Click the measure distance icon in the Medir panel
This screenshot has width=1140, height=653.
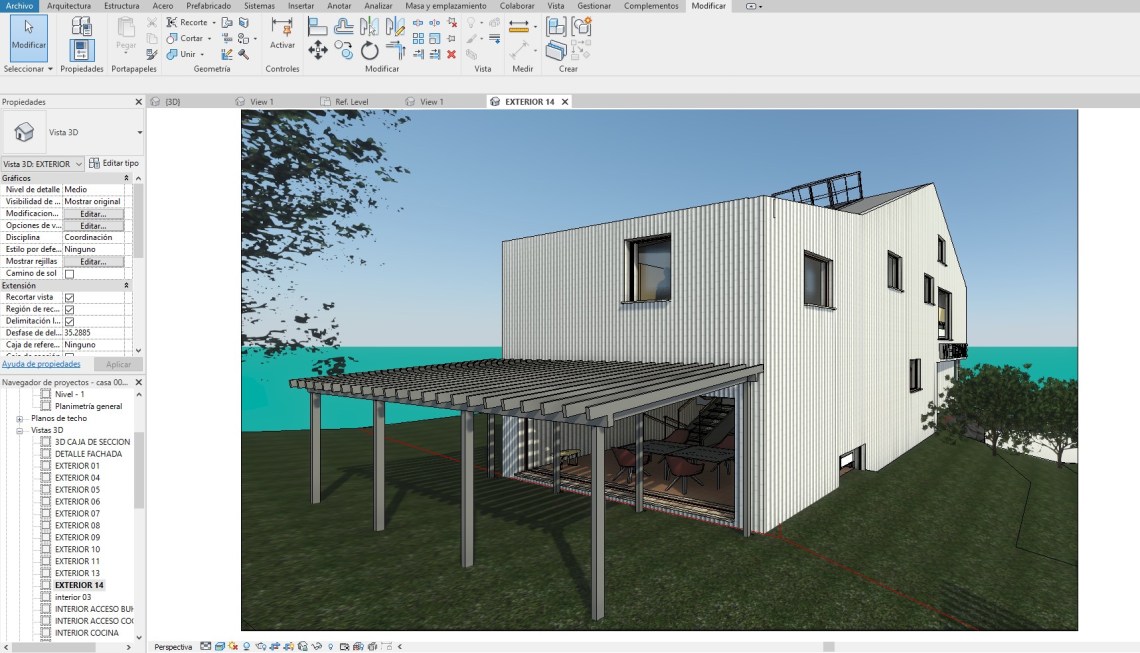519,28
